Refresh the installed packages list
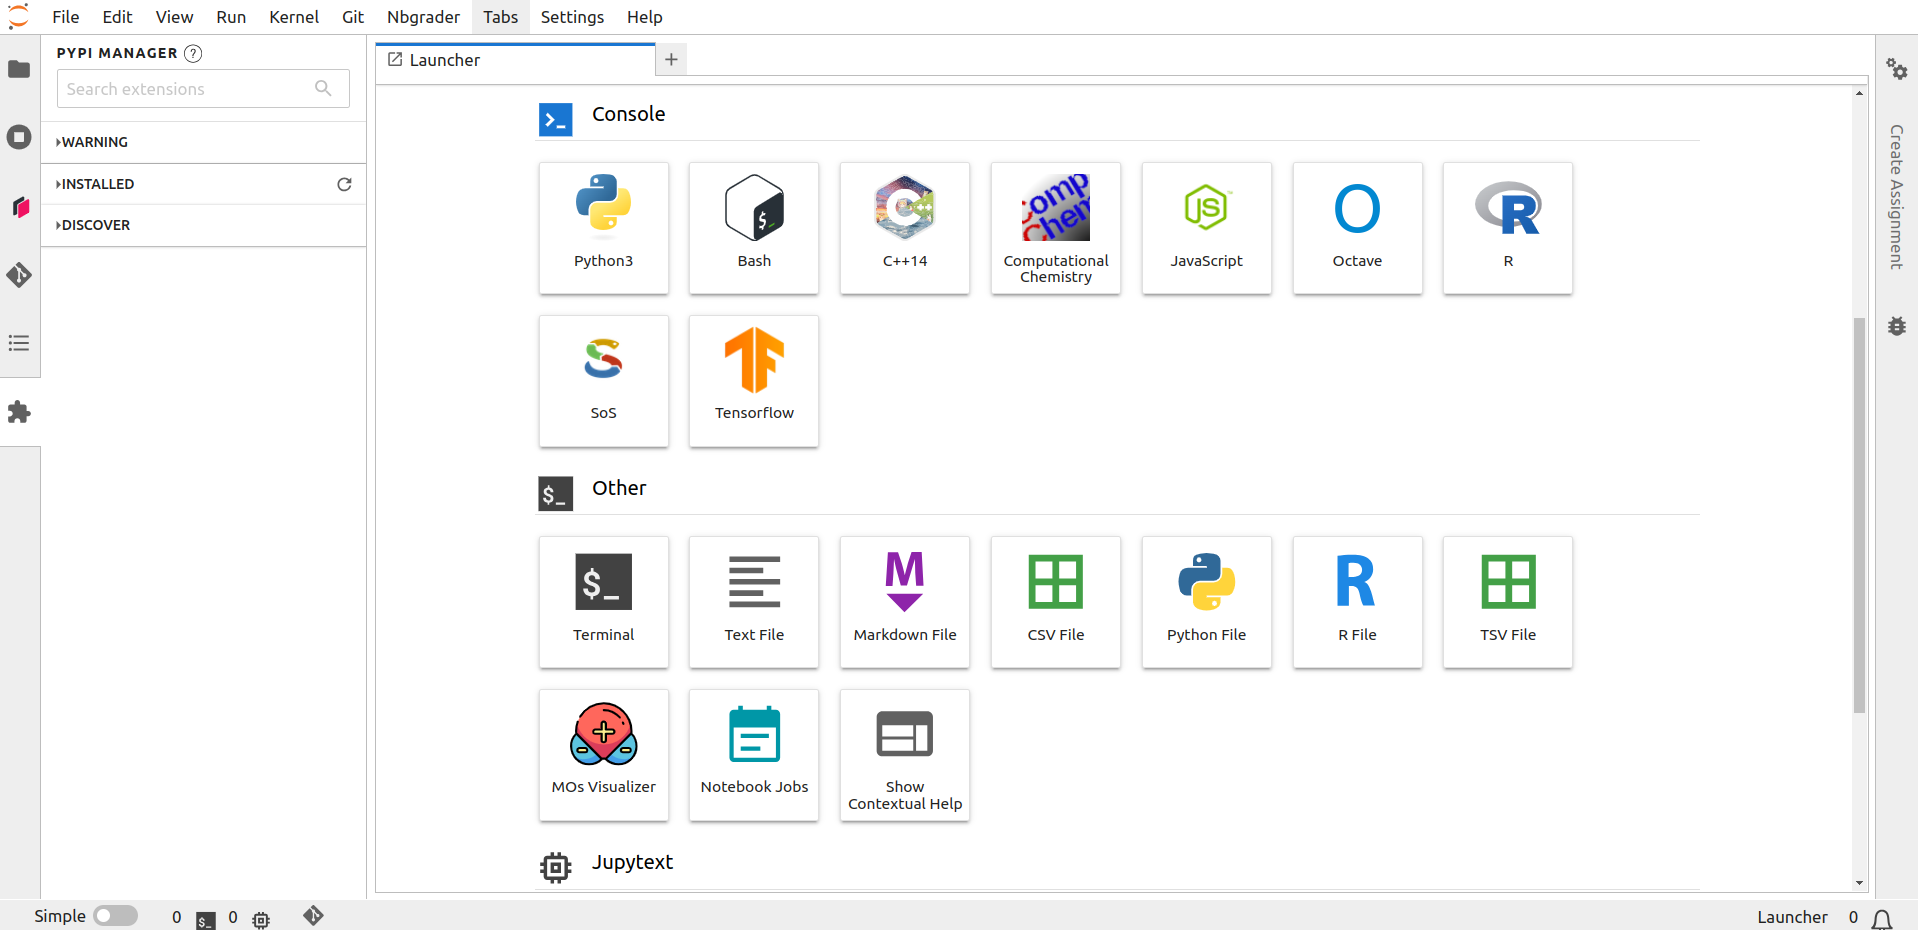The height and width of the screenshot is (930, 1918). point(344,184)
